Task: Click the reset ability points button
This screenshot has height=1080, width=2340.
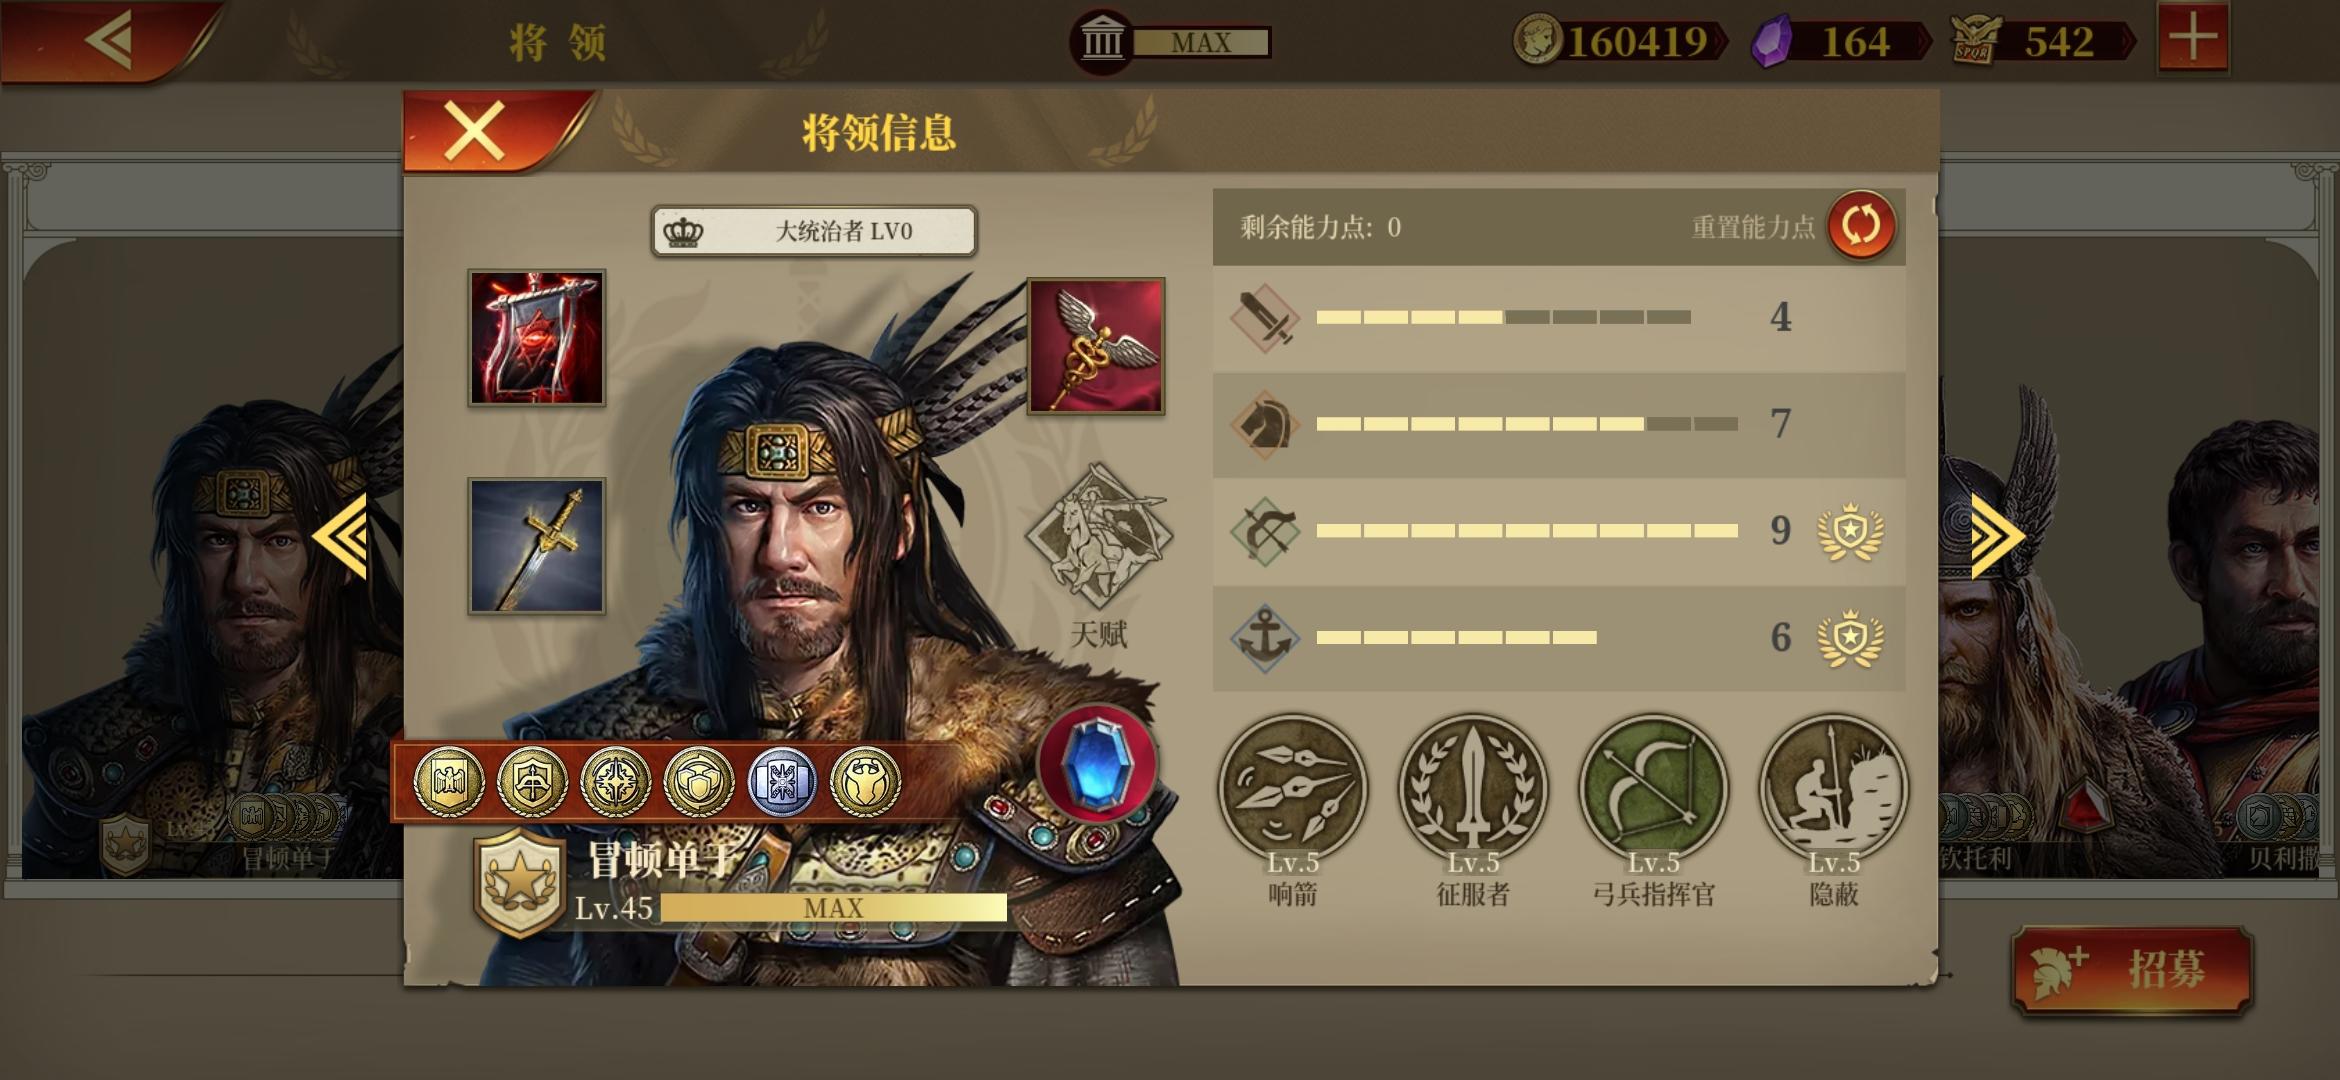Action: pos(1861,226)
